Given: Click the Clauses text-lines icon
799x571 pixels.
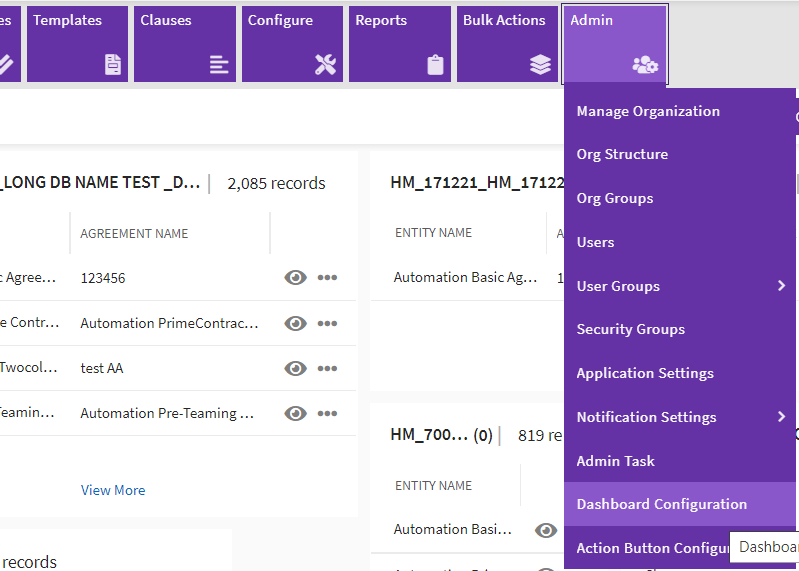Looking at the screenshot, I should [x=219, y=65].
